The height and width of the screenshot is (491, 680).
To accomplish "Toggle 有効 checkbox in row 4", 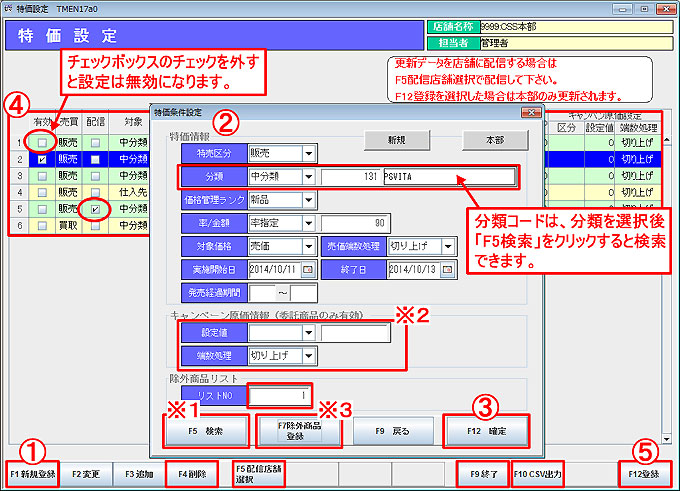I will click(42, 192).
